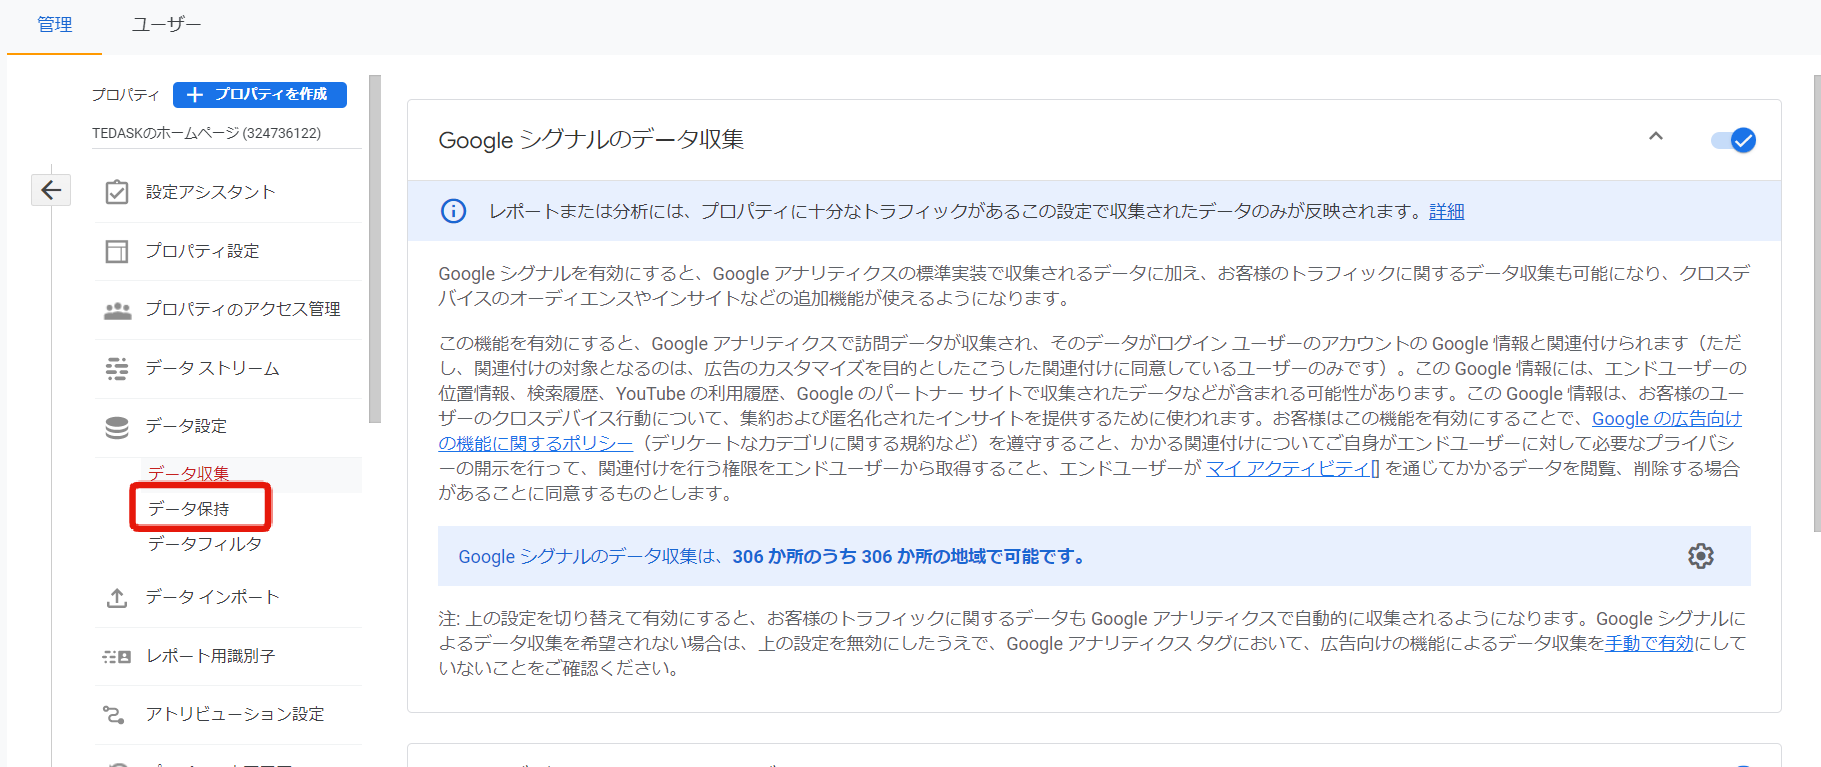Screen dimensions: 1821x767
Task: Select データ保持 in the sidebar
Action: click(189, 508)
